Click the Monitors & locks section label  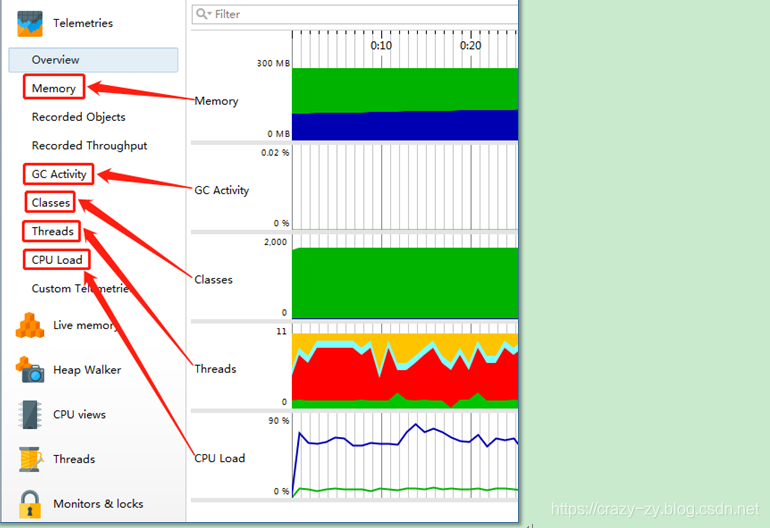click(98, 504)
